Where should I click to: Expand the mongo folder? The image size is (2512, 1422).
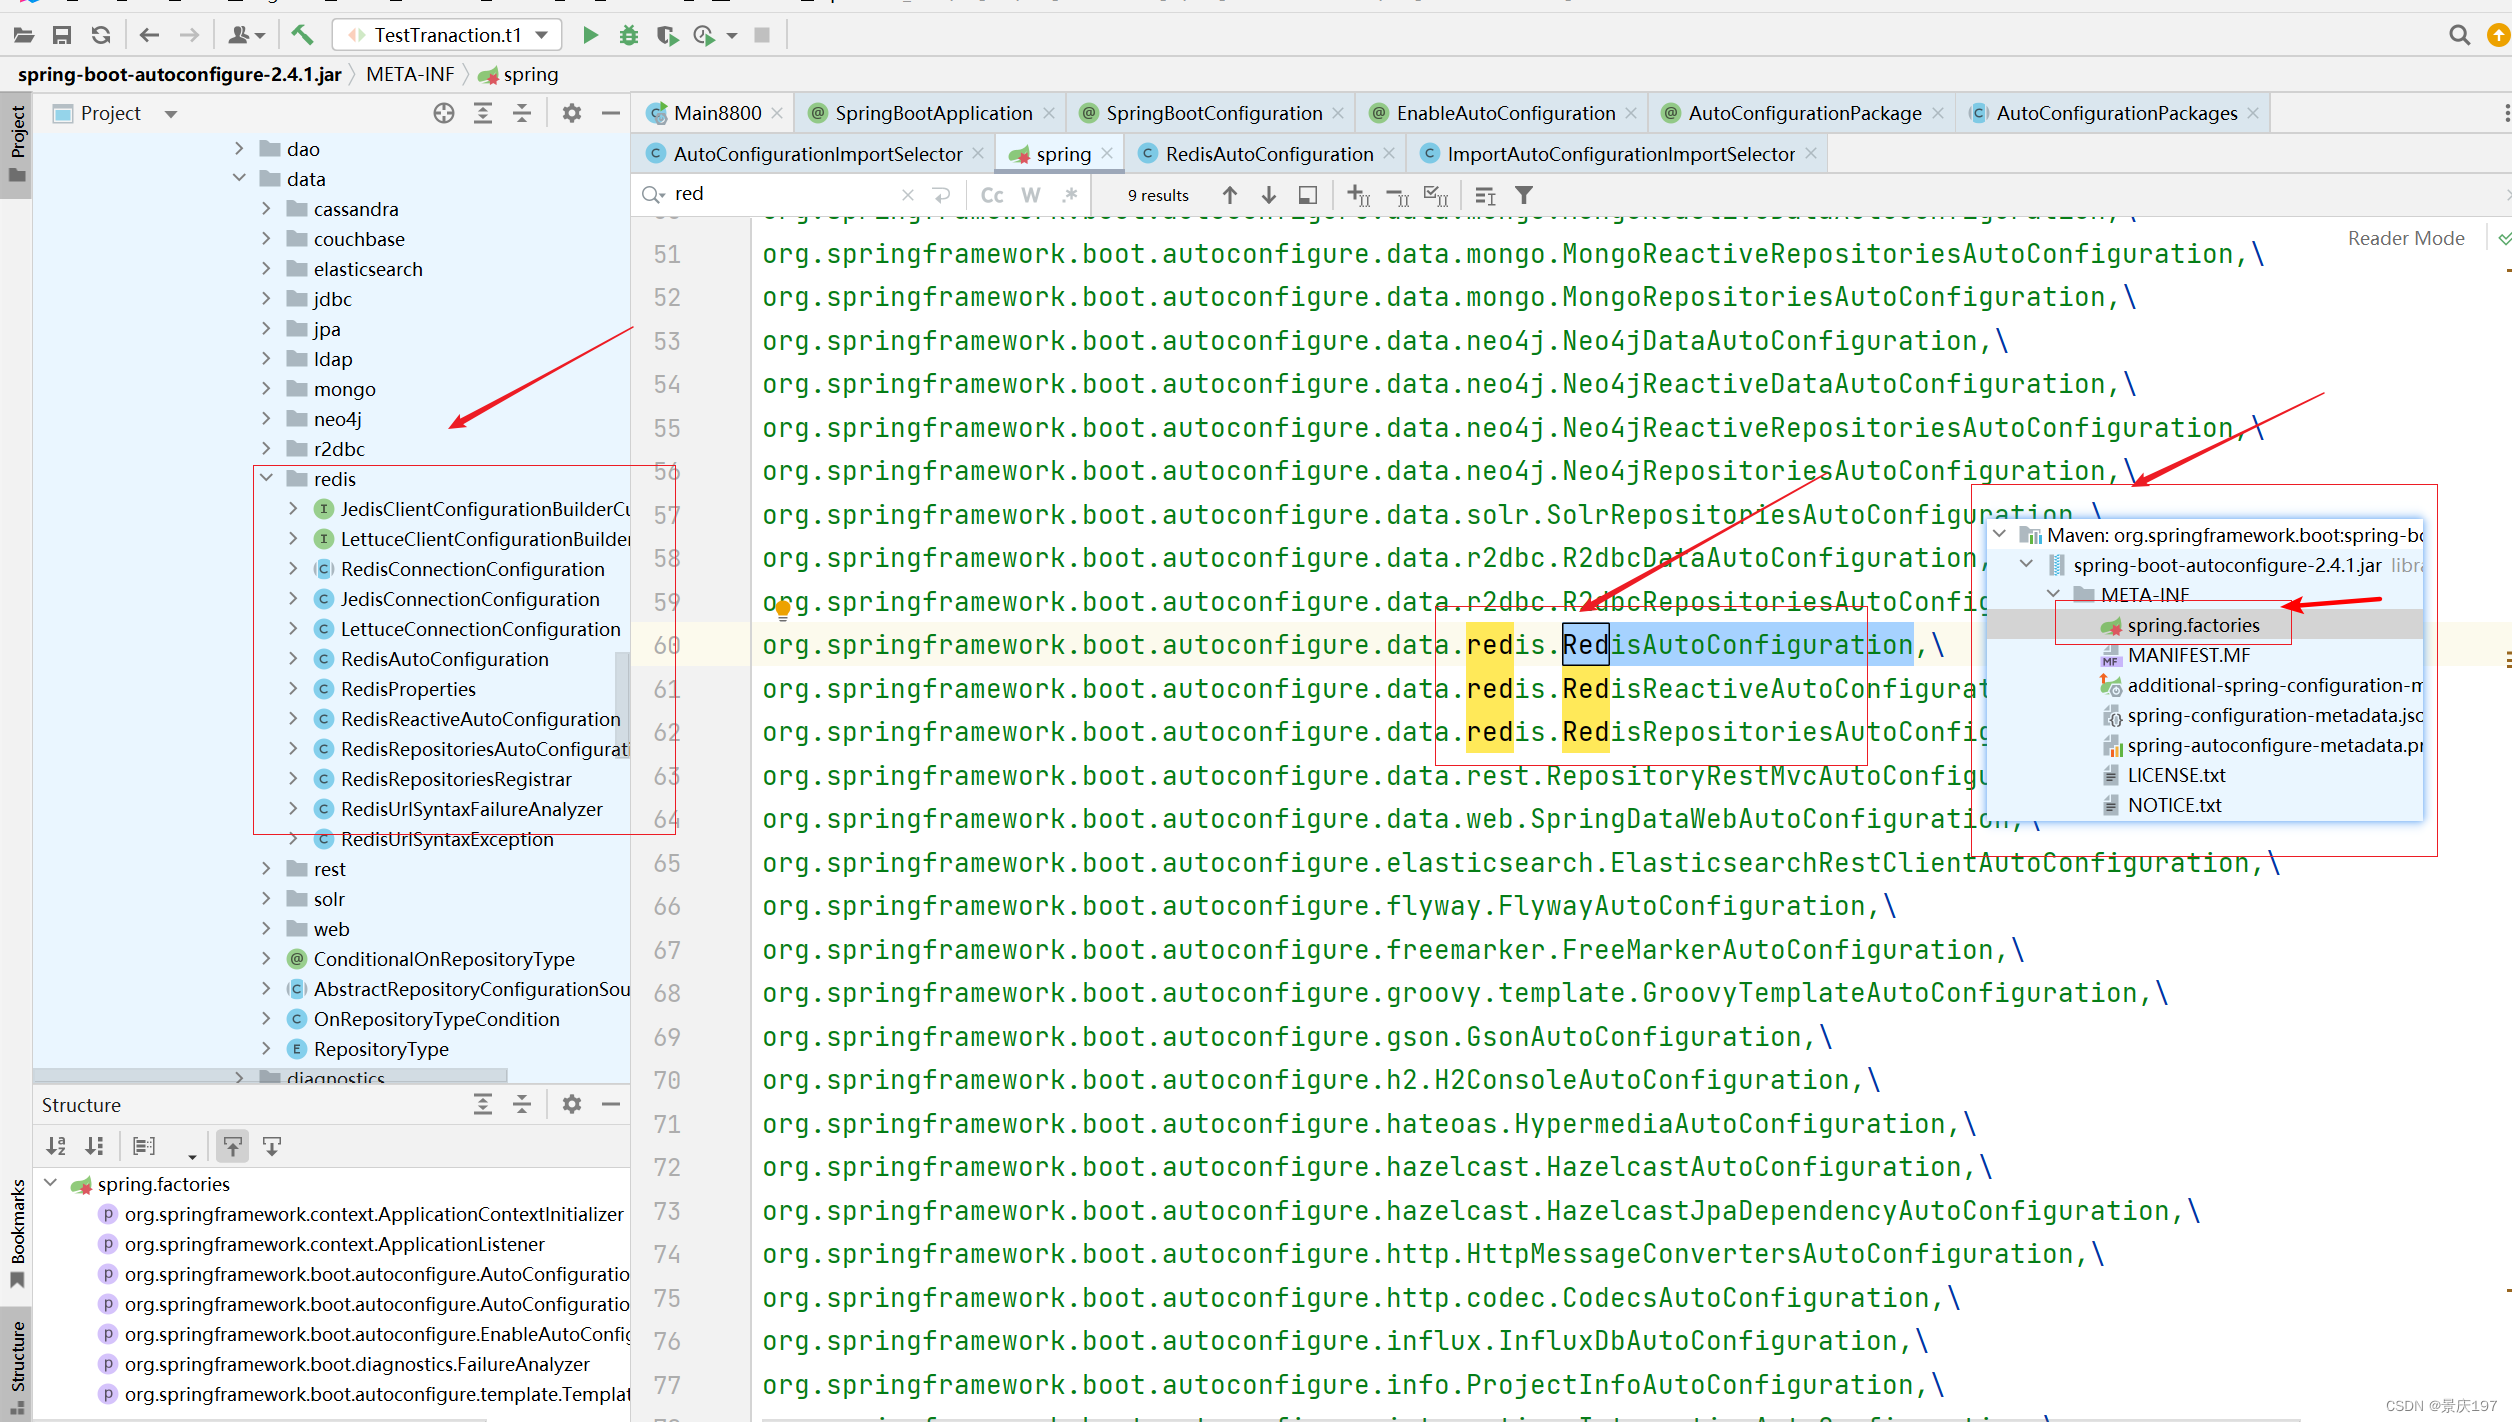pos(266,389)
